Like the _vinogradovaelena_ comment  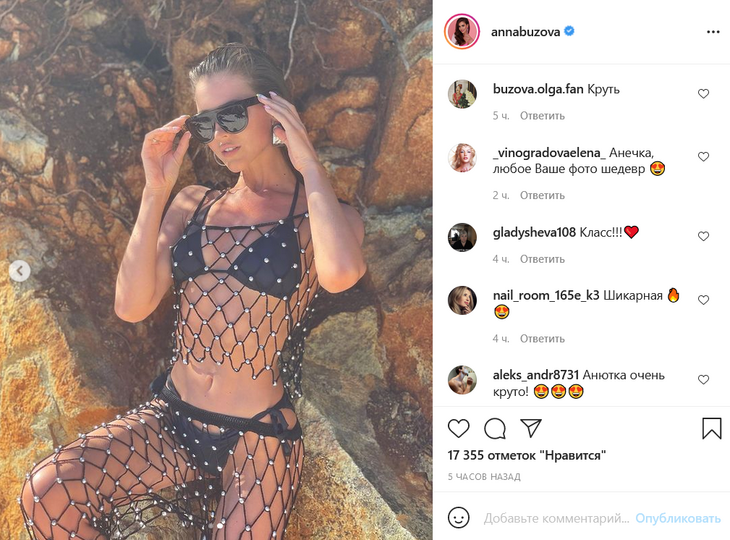pyautogui.click(x=703, y=157)
